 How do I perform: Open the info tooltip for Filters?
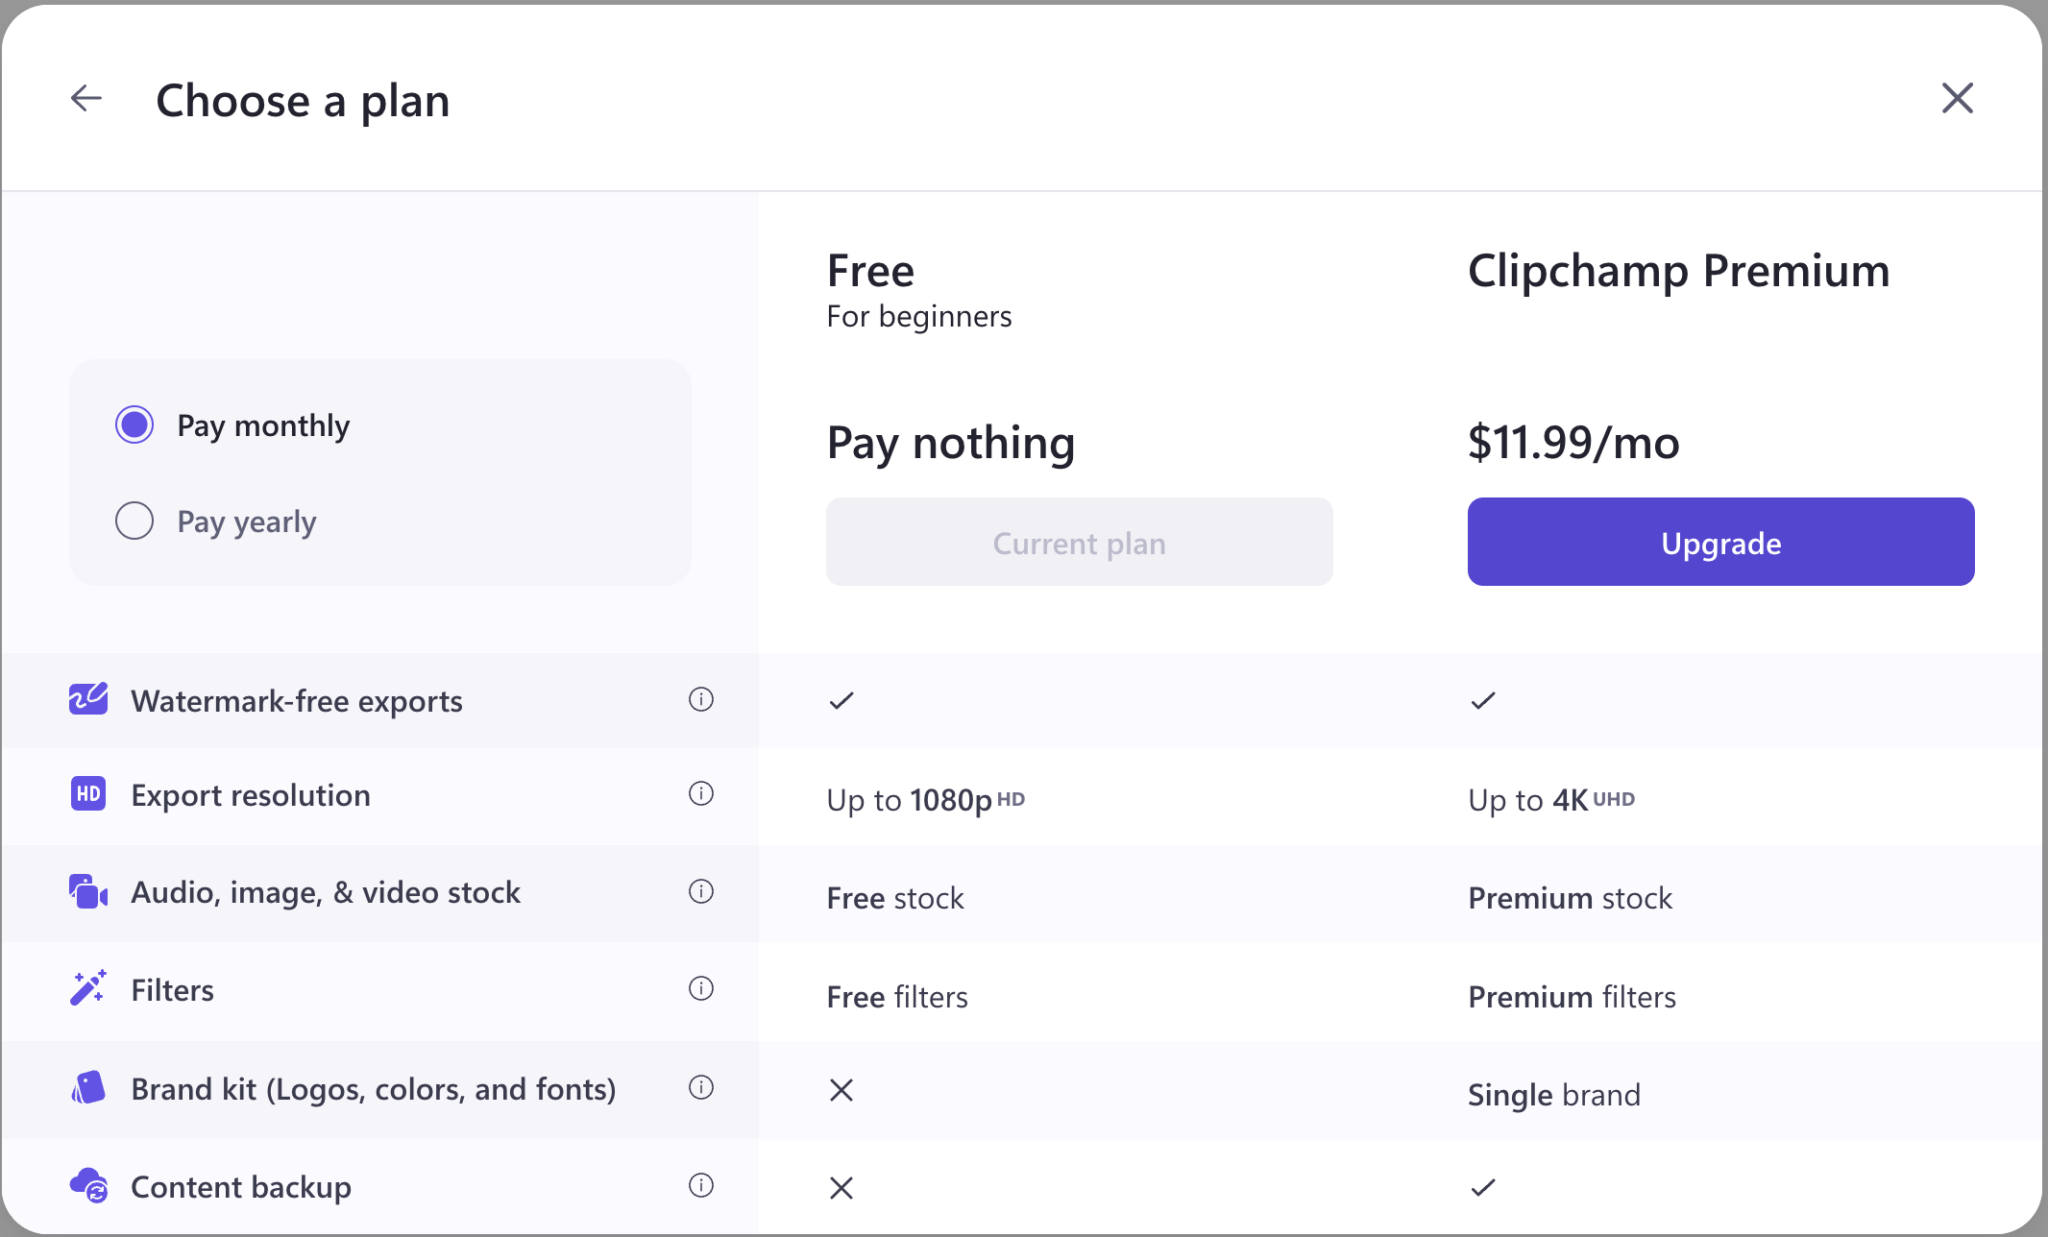pos(701,989)
